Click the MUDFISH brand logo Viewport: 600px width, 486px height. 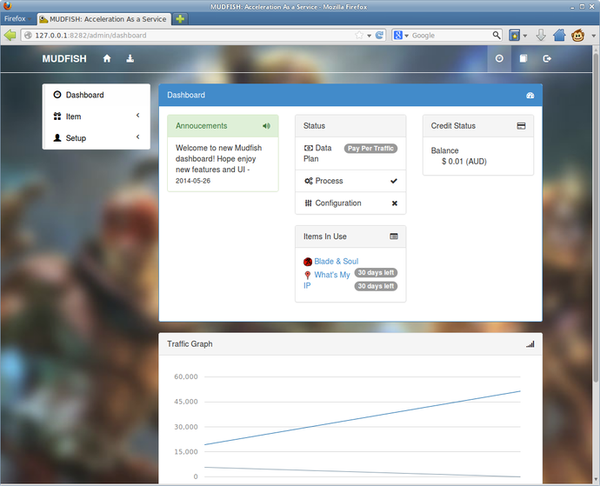pyautogui.click(x=64, y=59)
